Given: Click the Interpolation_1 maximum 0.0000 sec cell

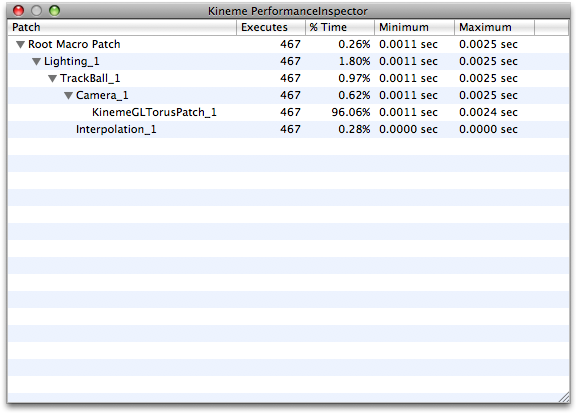Looking at the screenshot, I should click(x=488, y=129).
